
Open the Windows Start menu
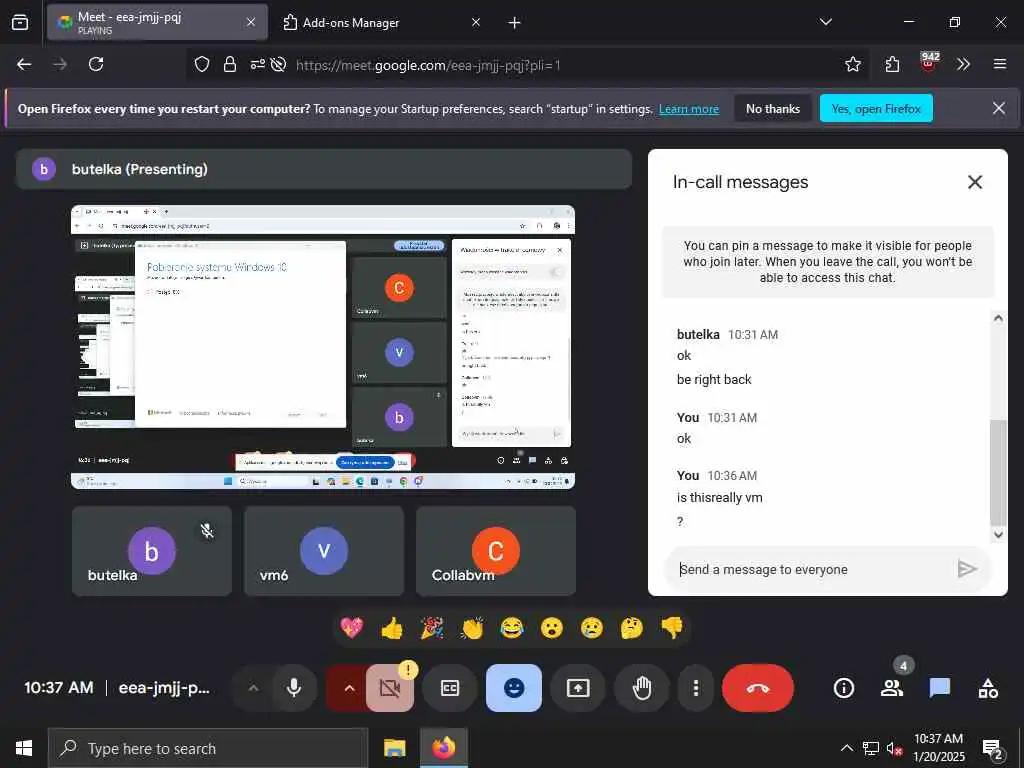click(24, 748)
